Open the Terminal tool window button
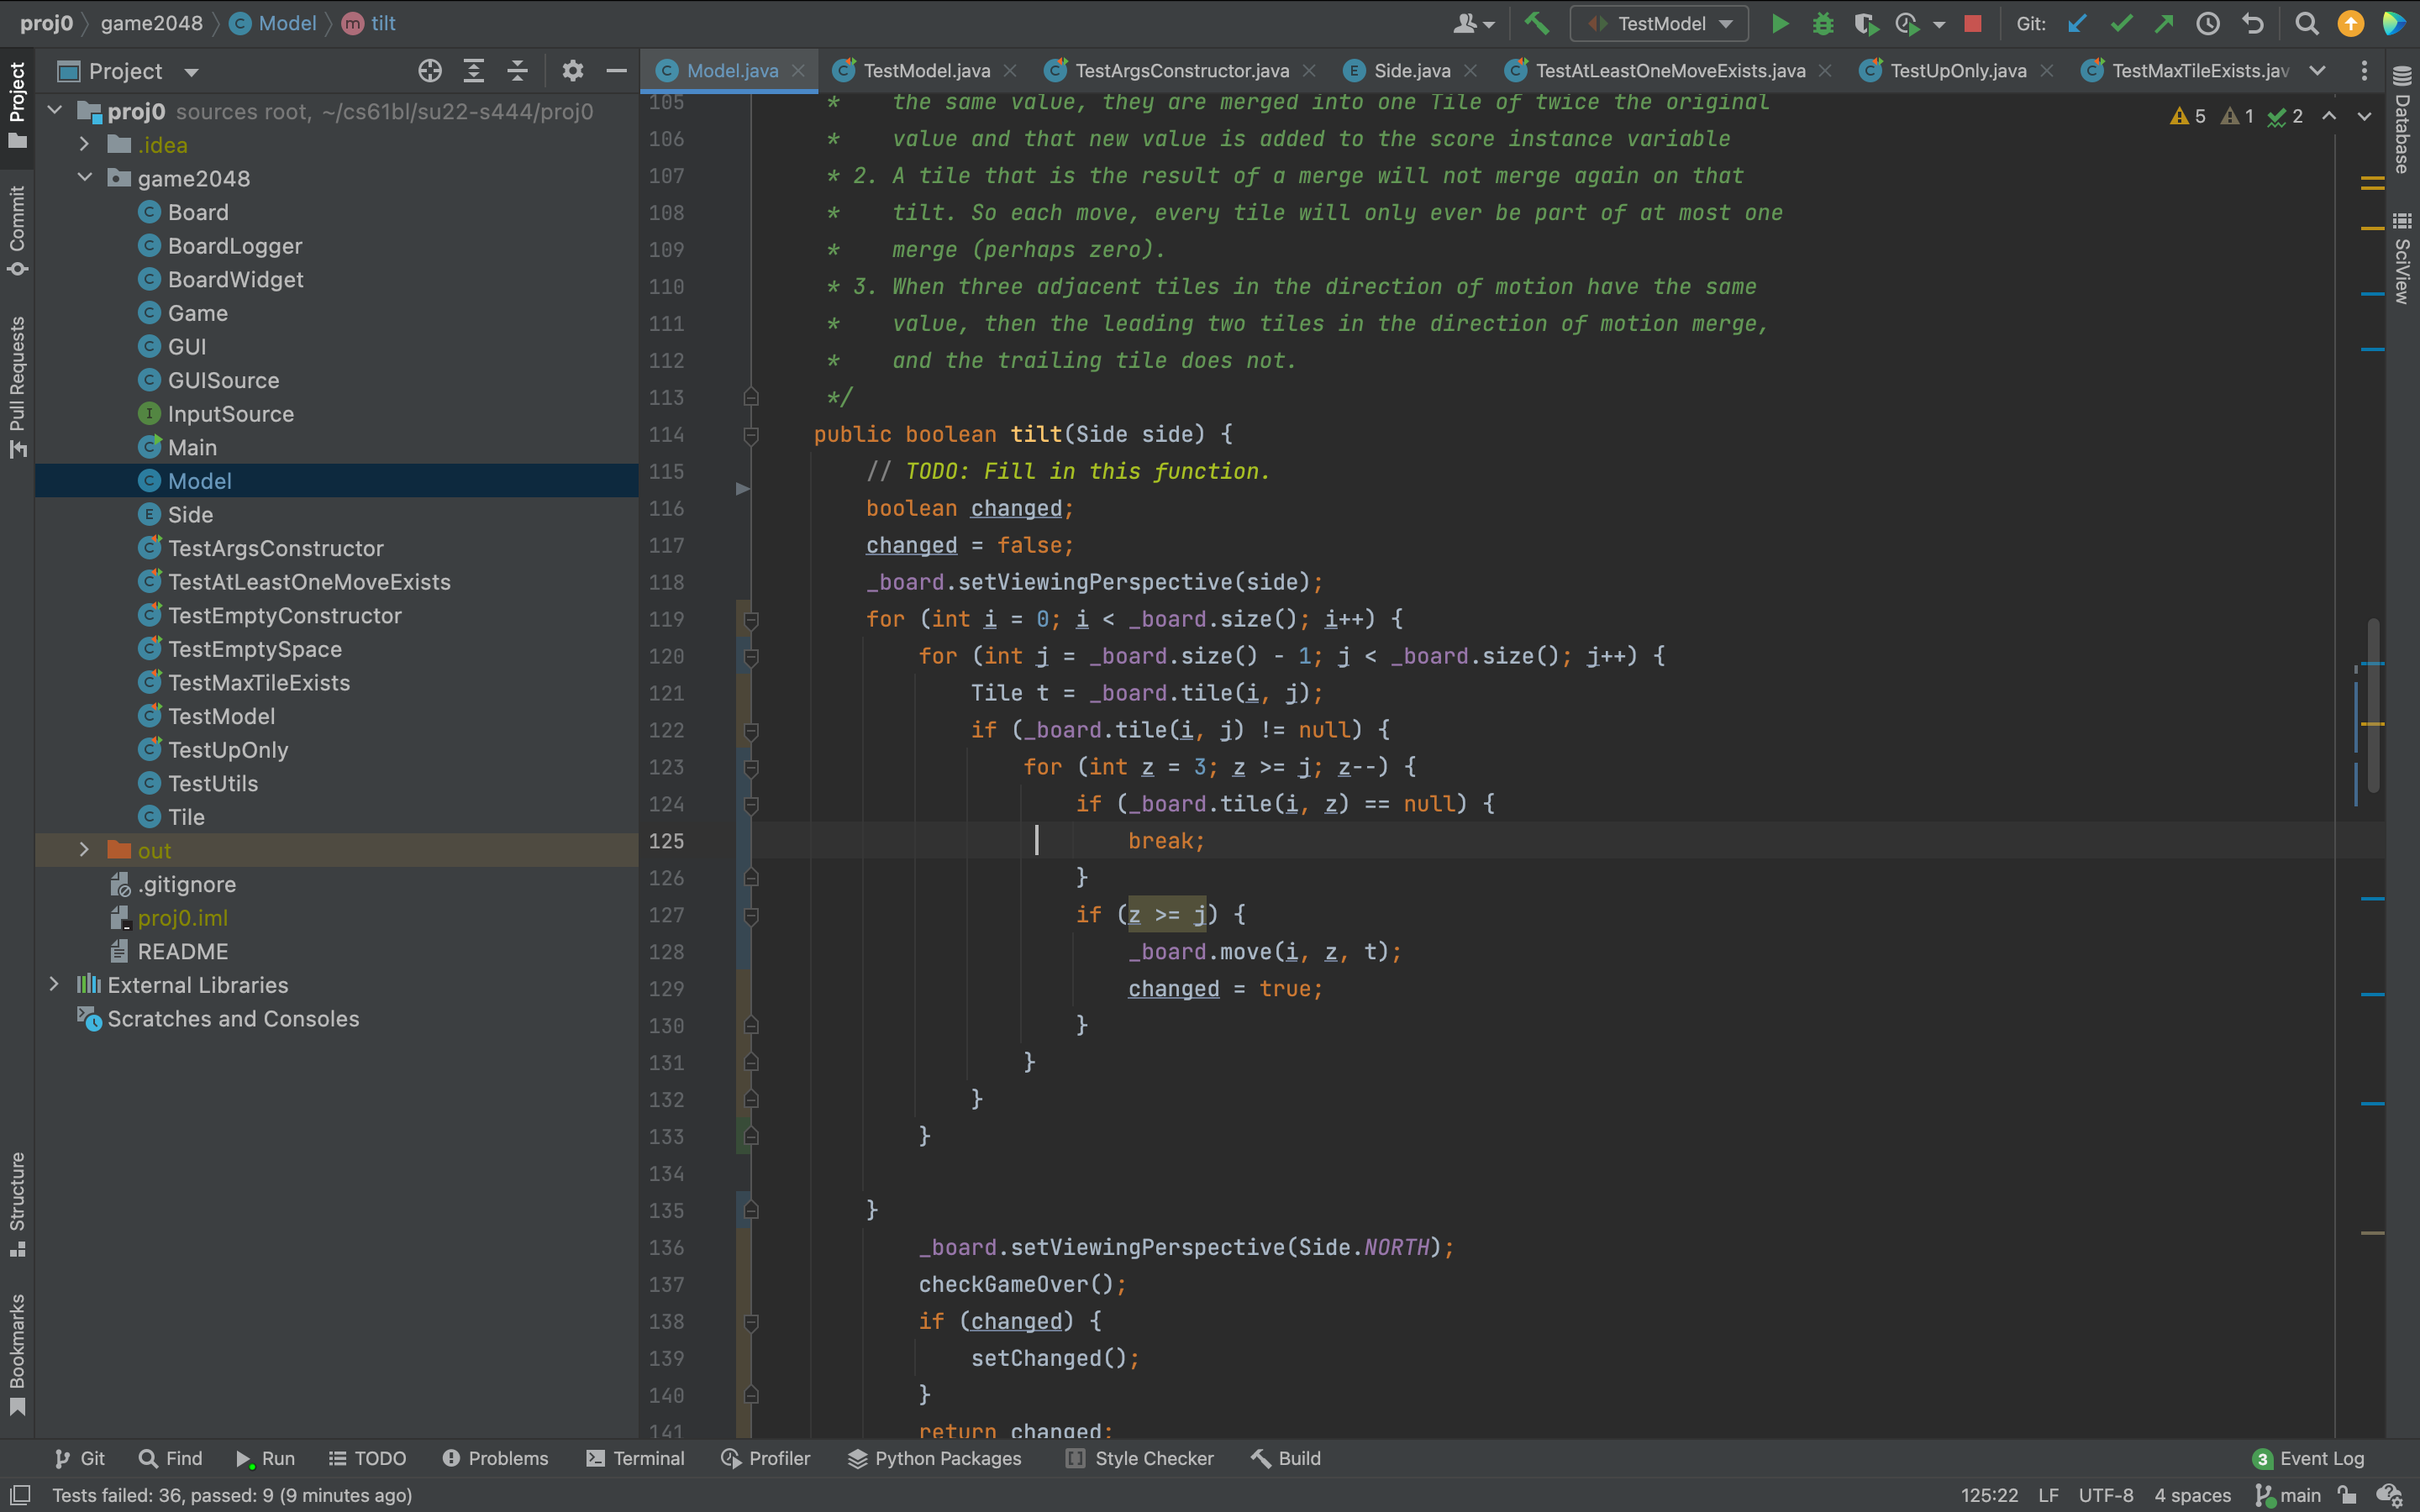 635,1458
